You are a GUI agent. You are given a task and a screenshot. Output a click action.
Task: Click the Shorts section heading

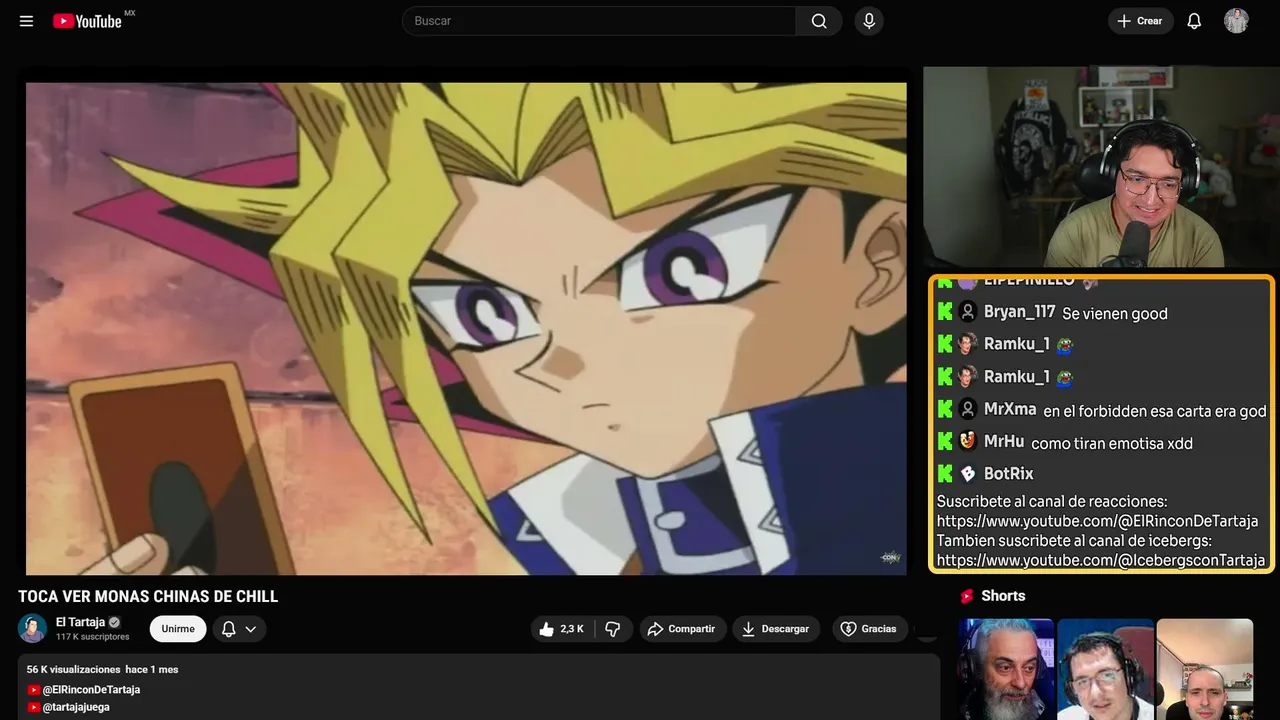click(1003, 596)
